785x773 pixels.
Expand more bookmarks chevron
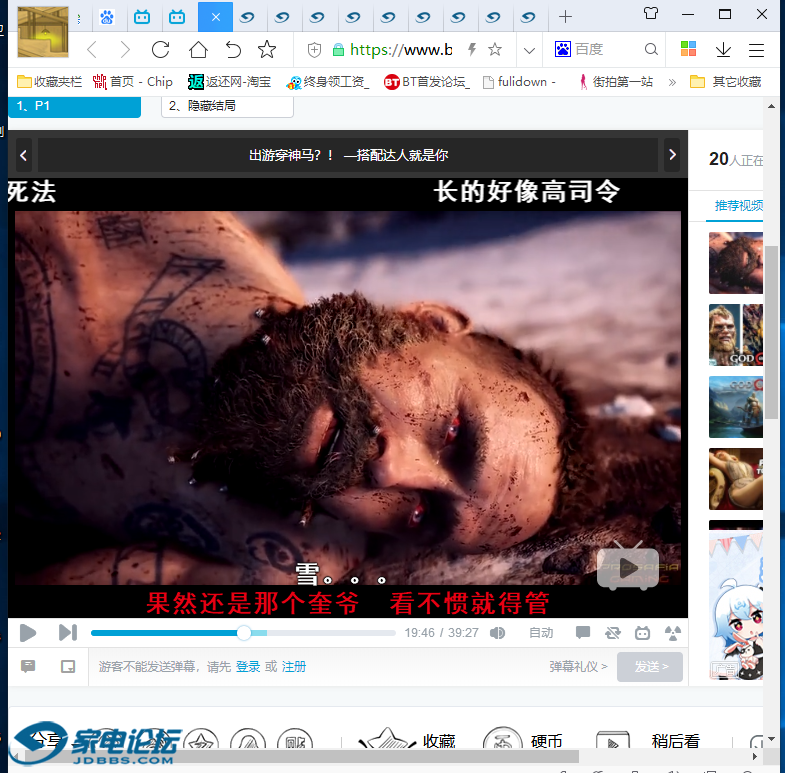click(672, 82)
